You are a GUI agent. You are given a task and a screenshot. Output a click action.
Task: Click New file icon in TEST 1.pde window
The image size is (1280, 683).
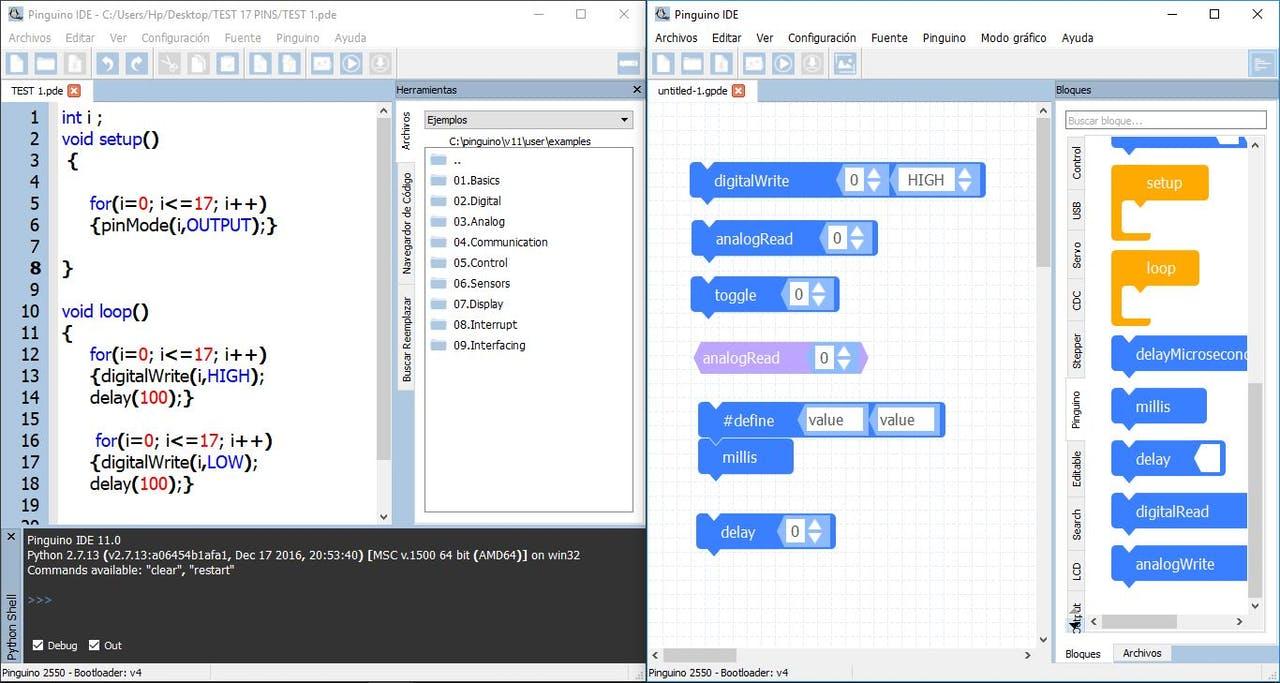[x=16, y=63]
